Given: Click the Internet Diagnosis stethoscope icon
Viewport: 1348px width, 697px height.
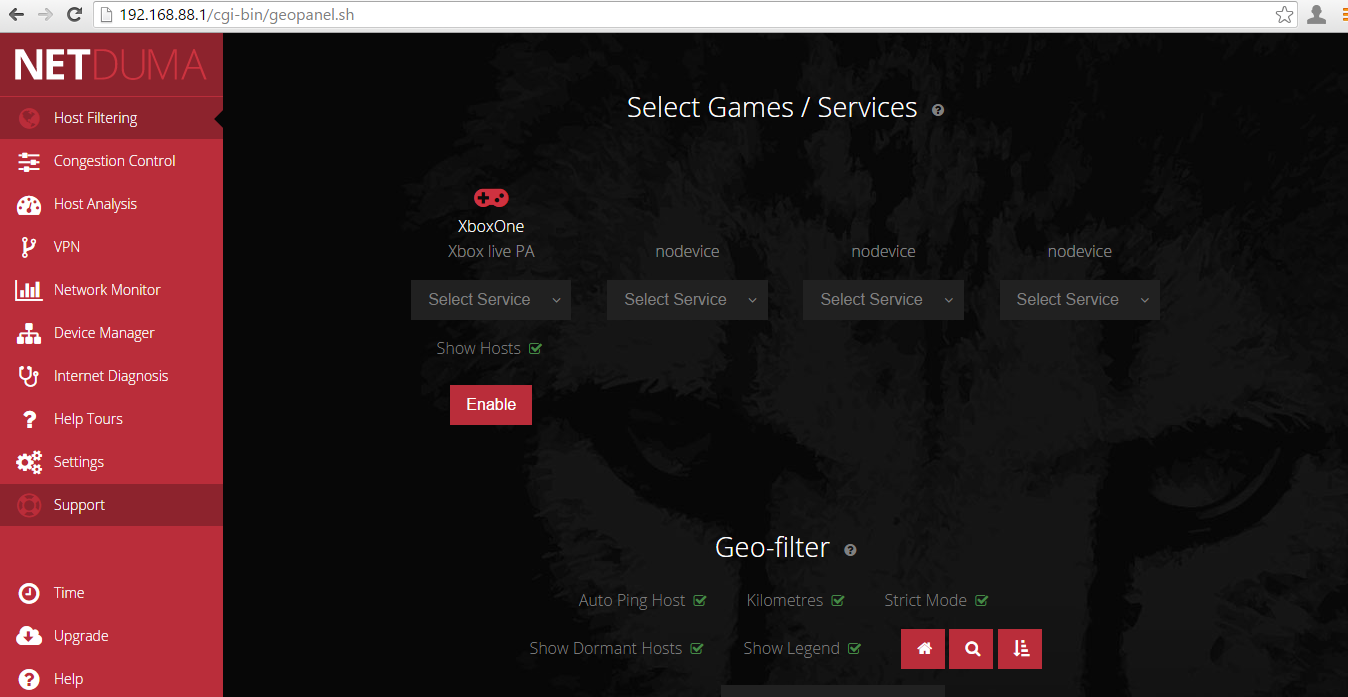Looking at the screenshot, I should click(x=29, y=376).
